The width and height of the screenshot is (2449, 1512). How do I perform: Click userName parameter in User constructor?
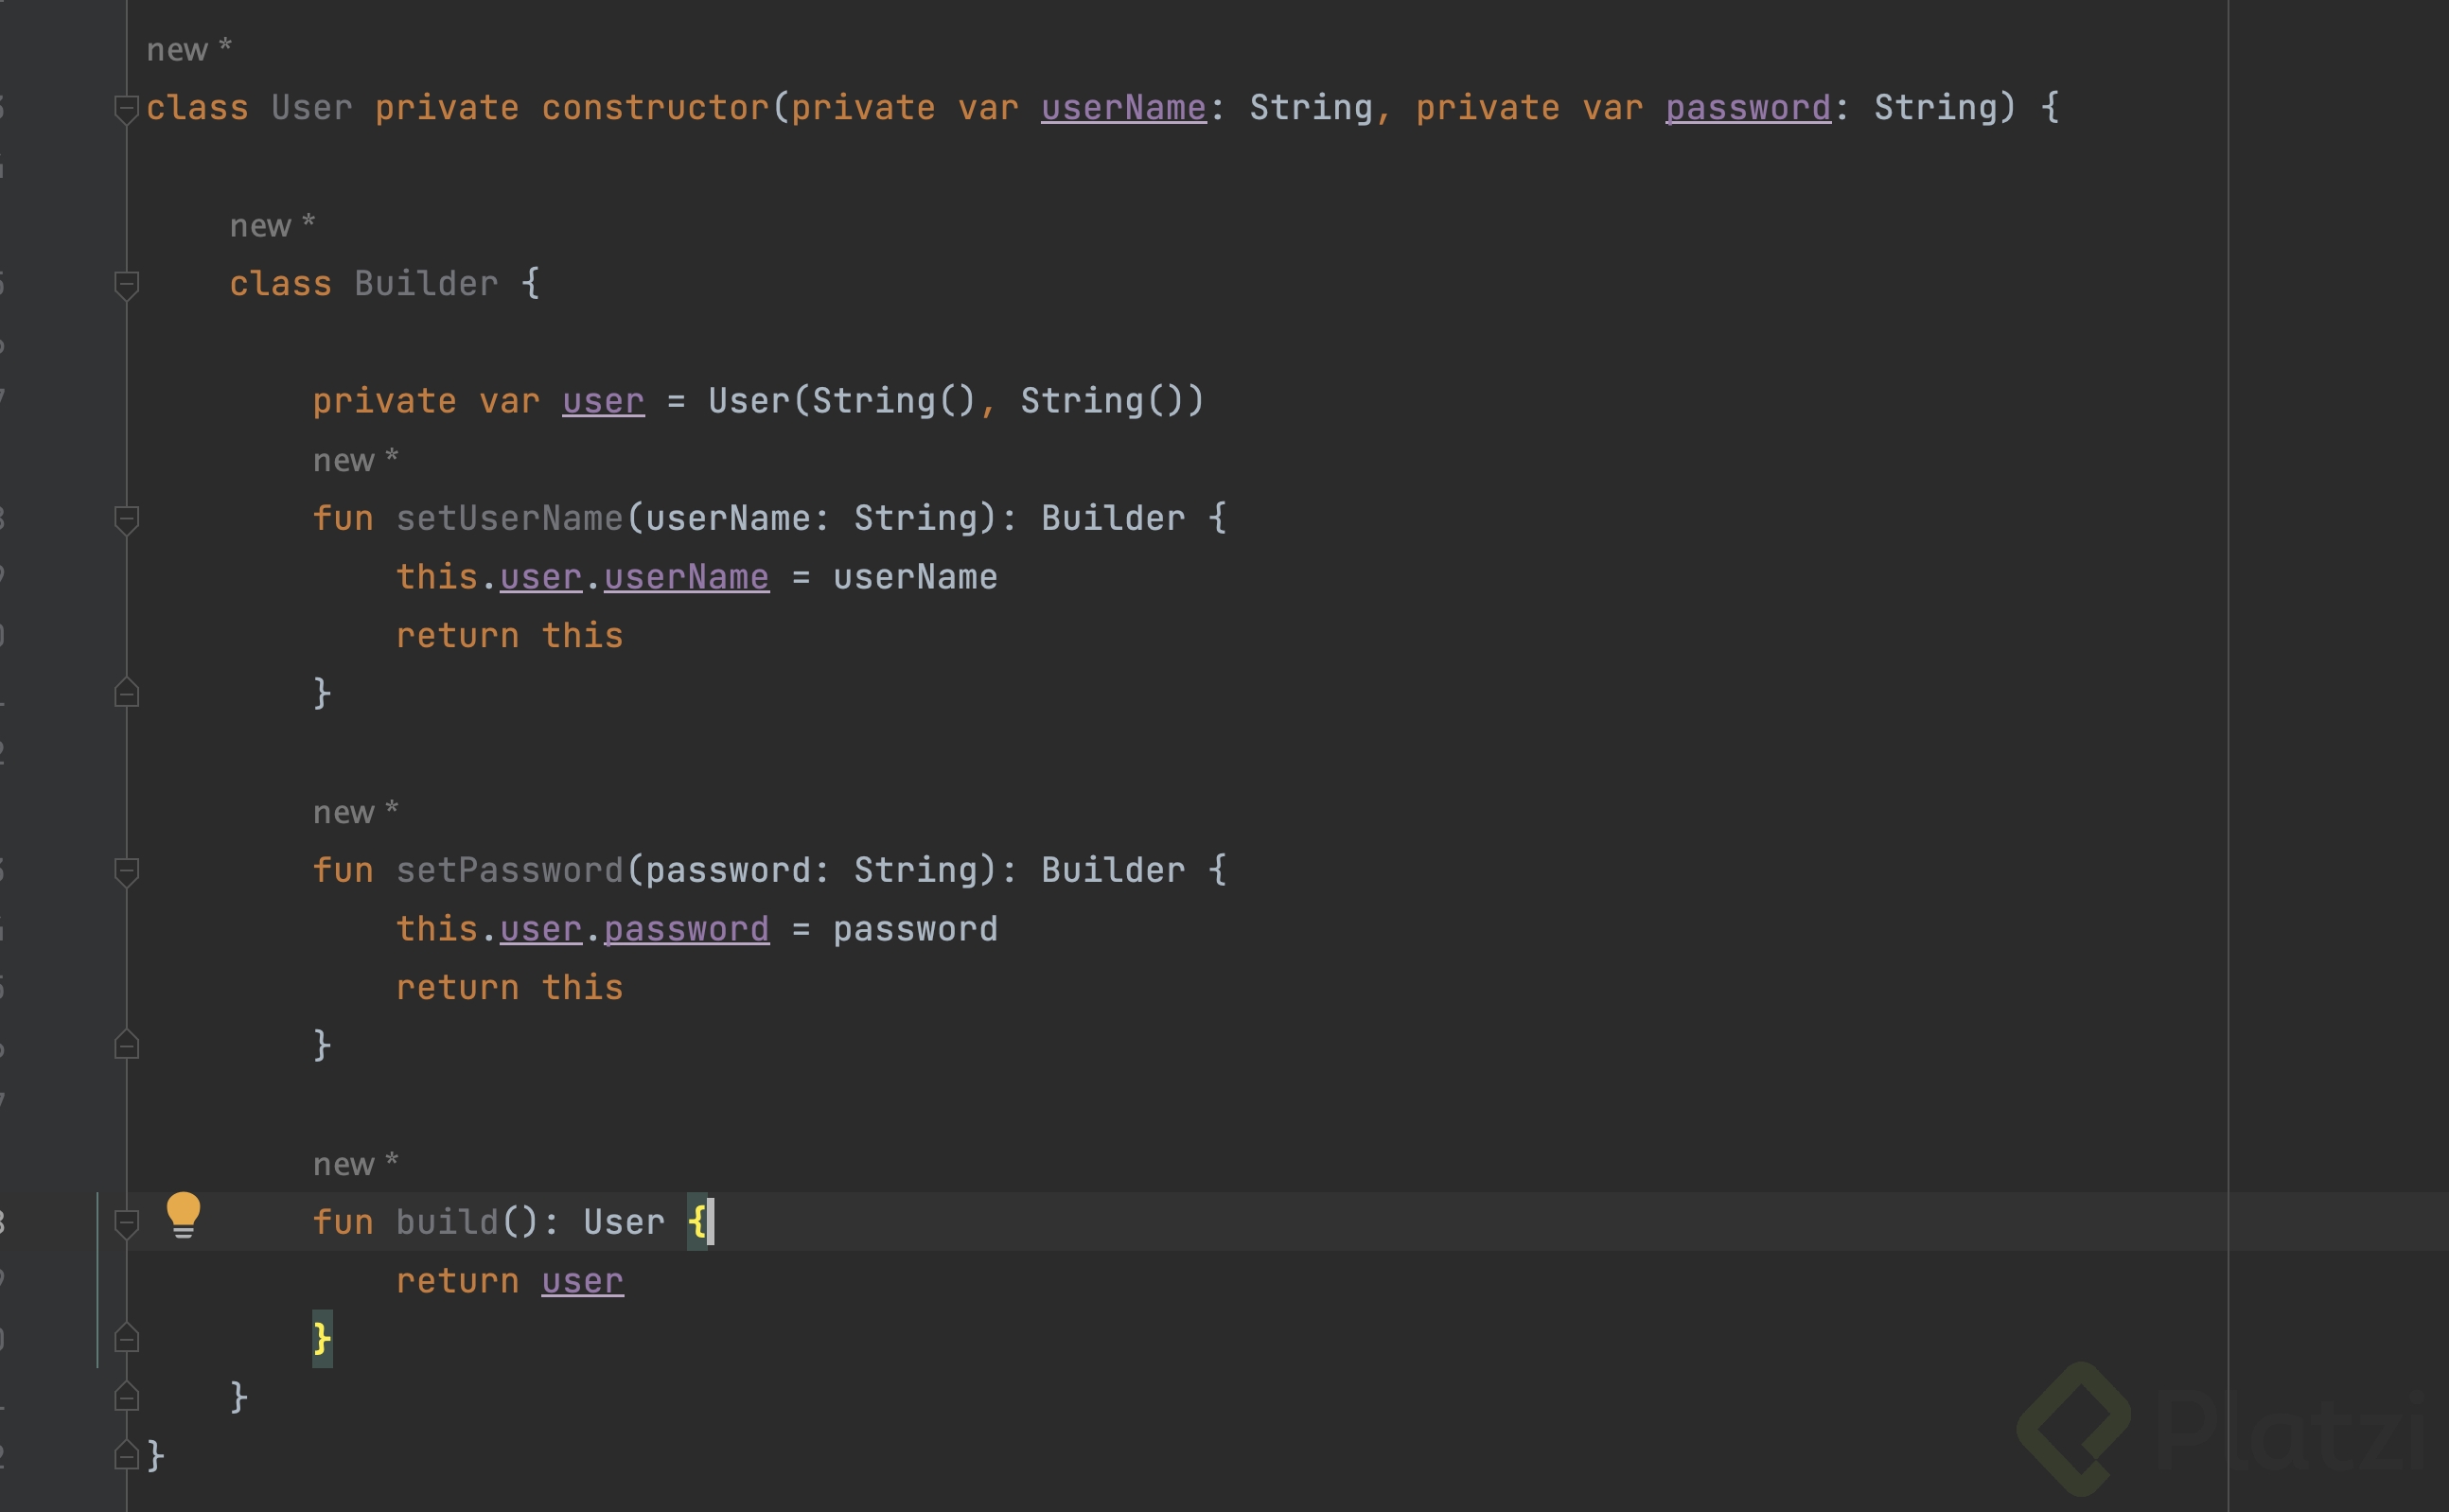click(1123, 108)
